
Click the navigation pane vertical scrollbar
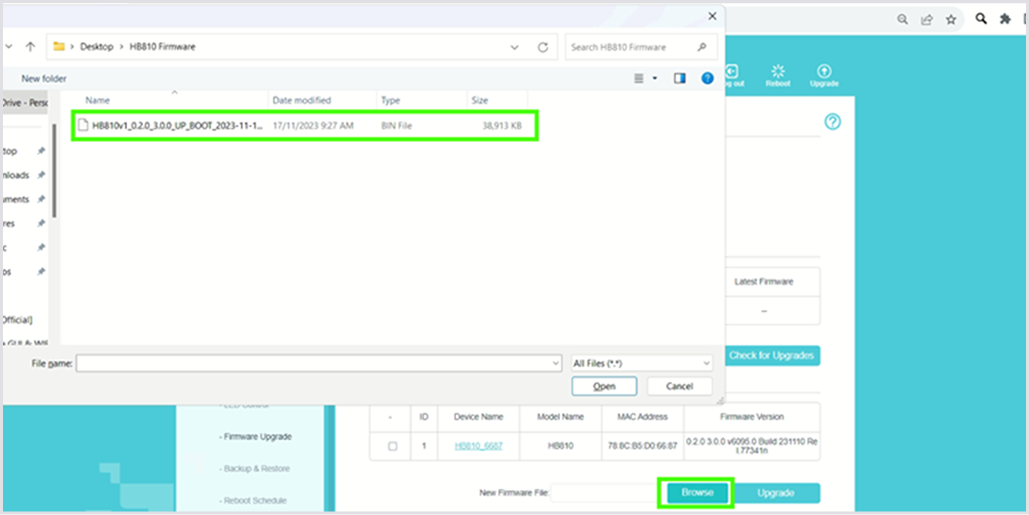[55, 171]
